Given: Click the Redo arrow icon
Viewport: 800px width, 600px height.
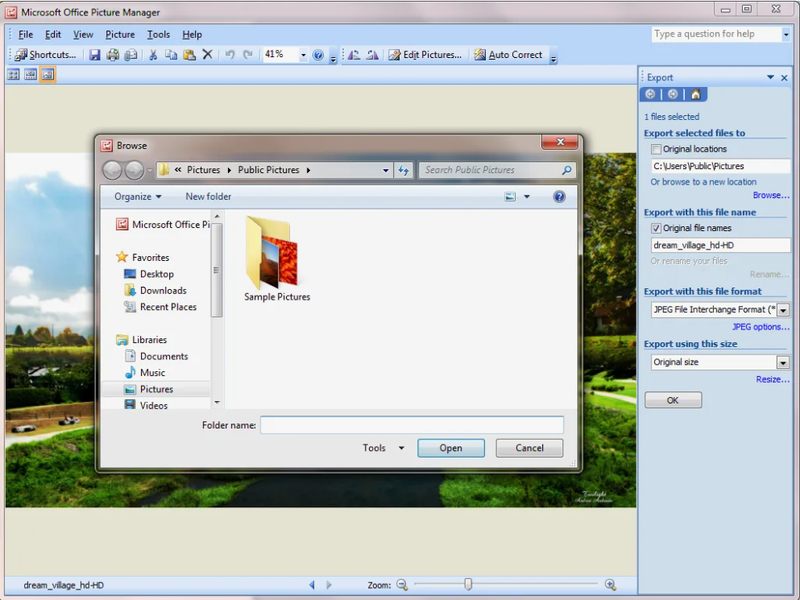Looking at the screenshot, I should click(x=248, y=55).
